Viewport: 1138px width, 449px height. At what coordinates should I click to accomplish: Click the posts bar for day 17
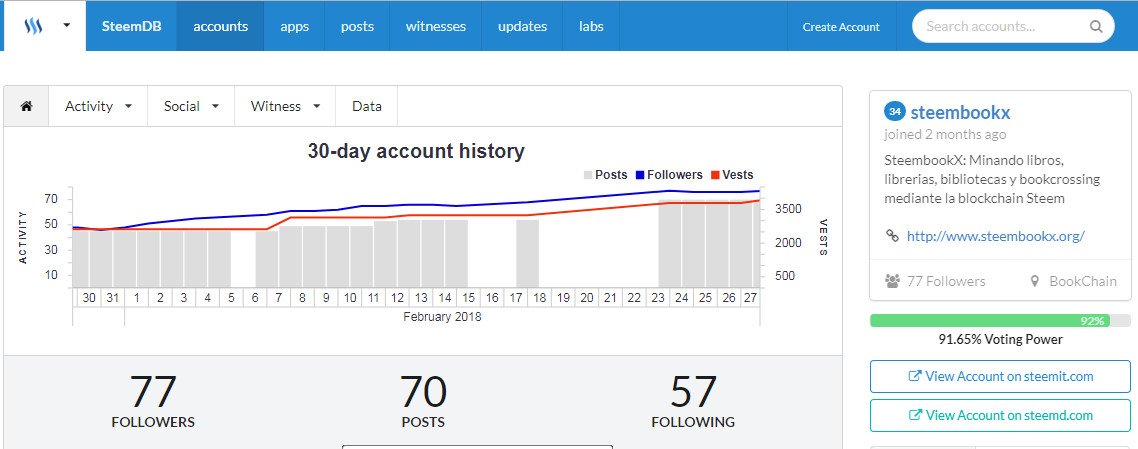528,253
